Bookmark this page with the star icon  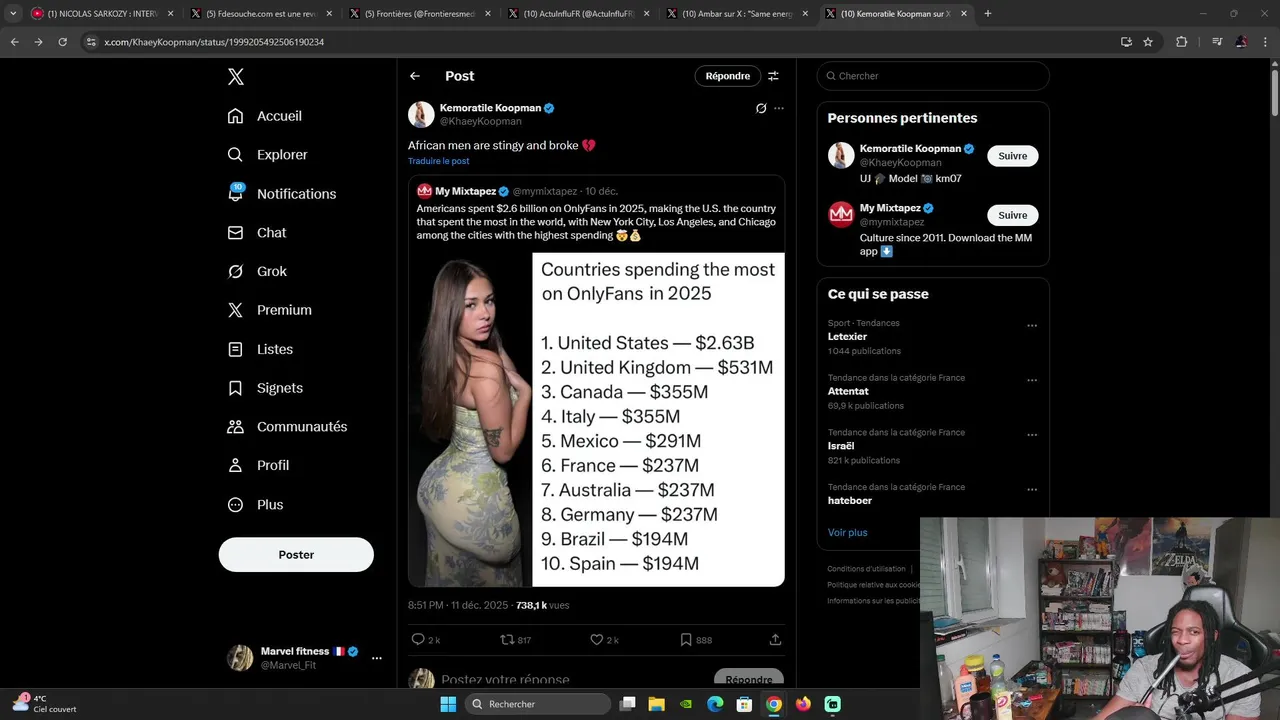point(1148,42)
